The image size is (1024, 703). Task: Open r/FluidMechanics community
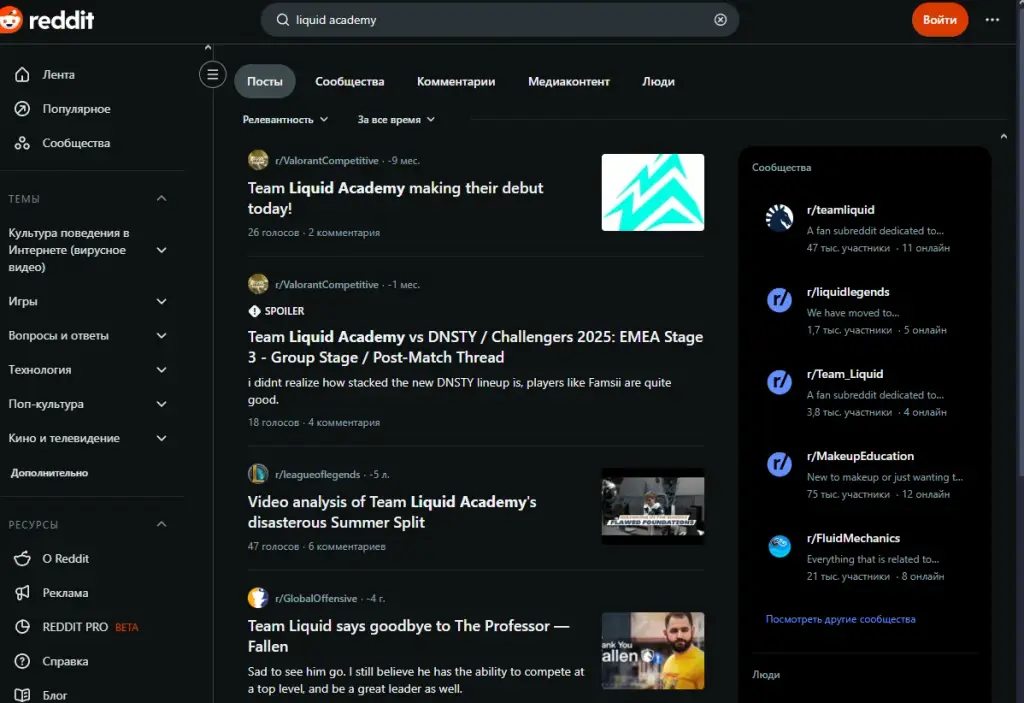coord(853,538)
